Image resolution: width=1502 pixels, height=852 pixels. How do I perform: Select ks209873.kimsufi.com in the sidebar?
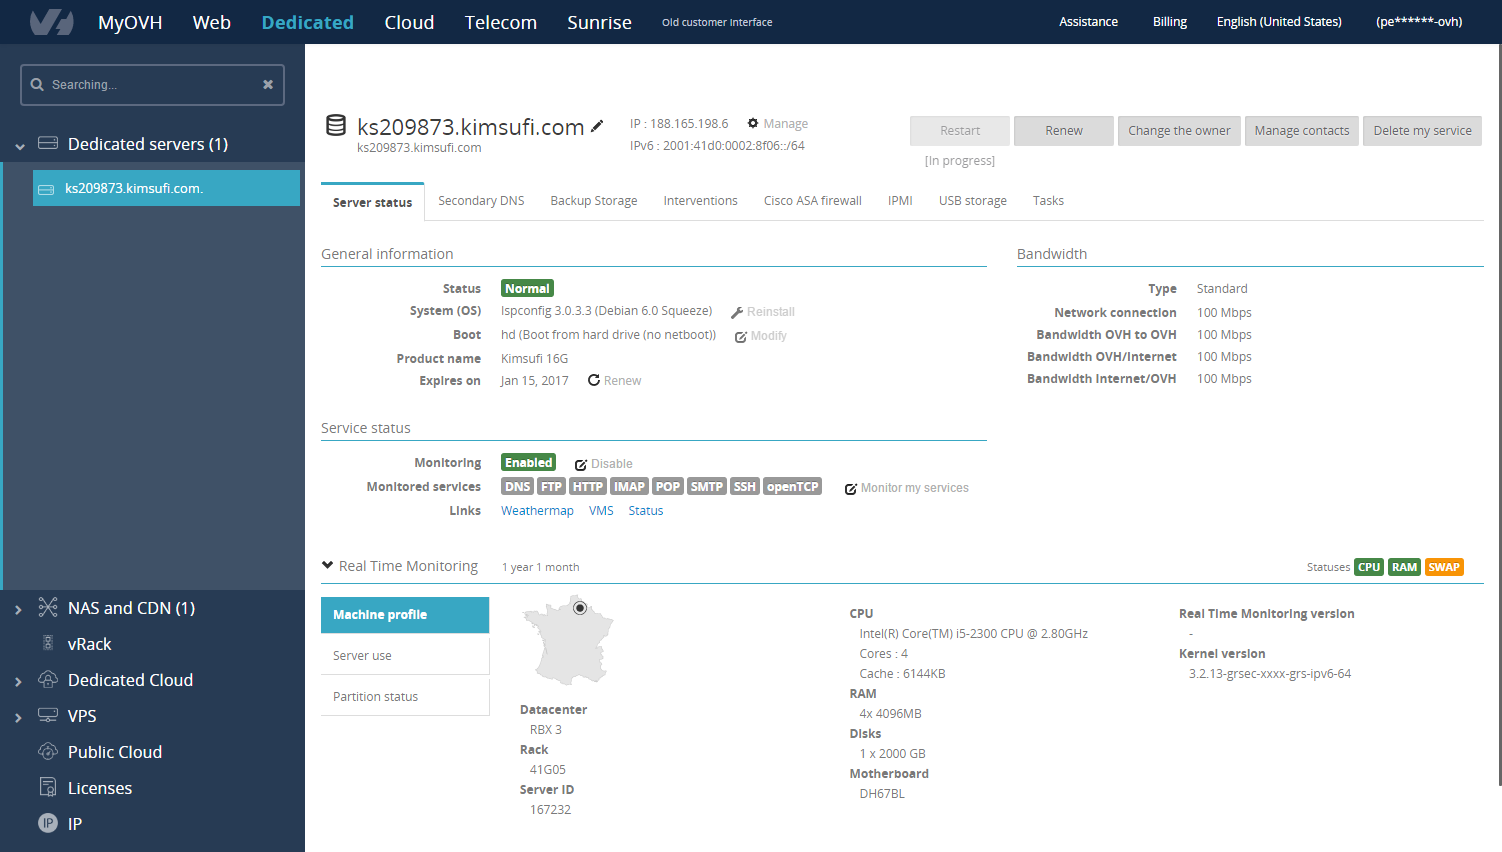[x=166, y=188]
